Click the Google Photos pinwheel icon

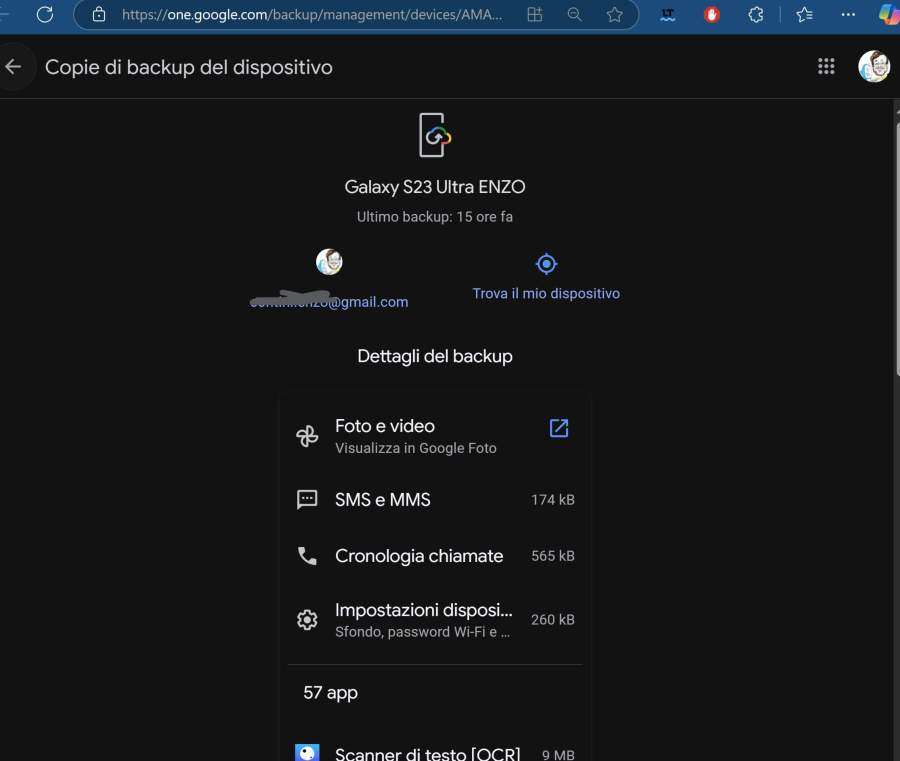(307, 436)
